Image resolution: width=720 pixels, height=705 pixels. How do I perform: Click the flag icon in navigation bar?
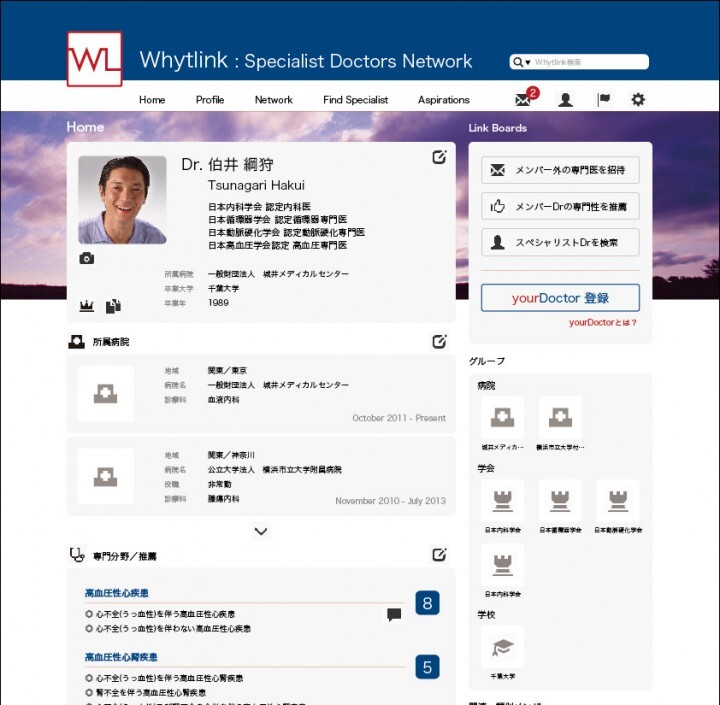point(604,100)
